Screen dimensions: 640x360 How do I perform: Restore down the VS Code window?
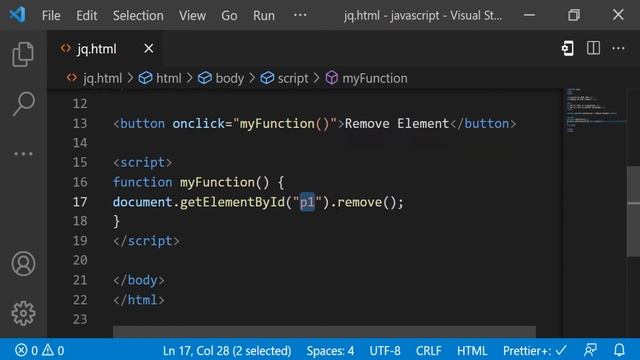click(574, 15)
